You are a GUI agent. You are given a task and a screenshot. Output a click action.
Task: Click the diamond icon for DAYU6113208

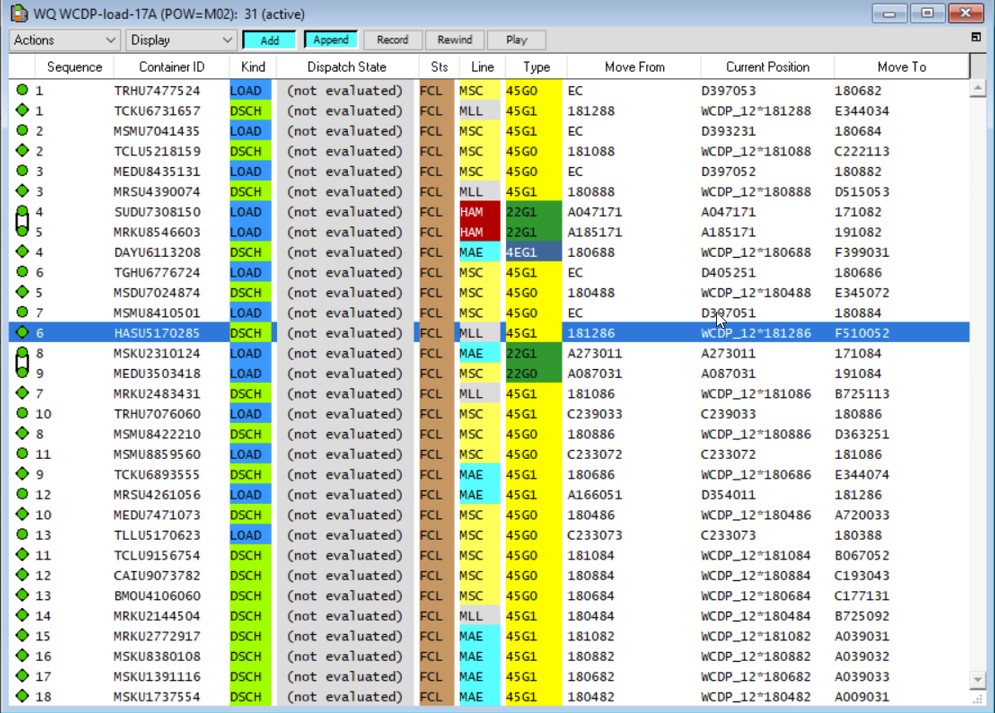22,252
